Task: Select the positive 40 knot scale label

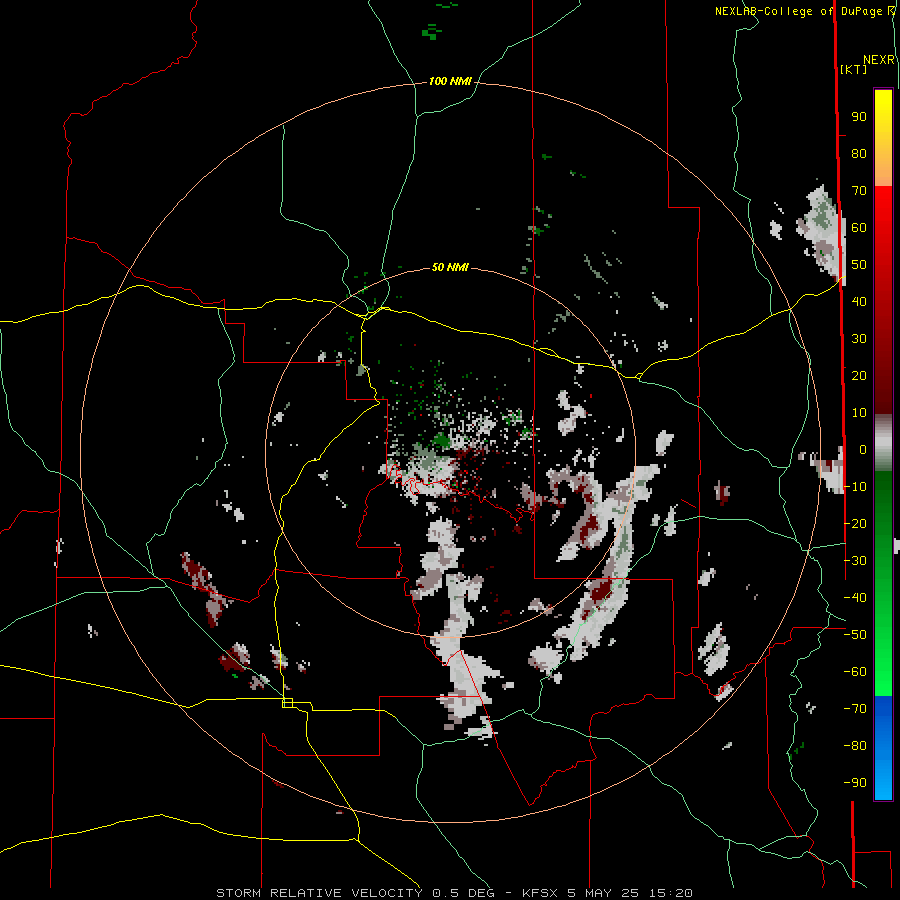Action: pyautogui.click(x=859, y=301)
